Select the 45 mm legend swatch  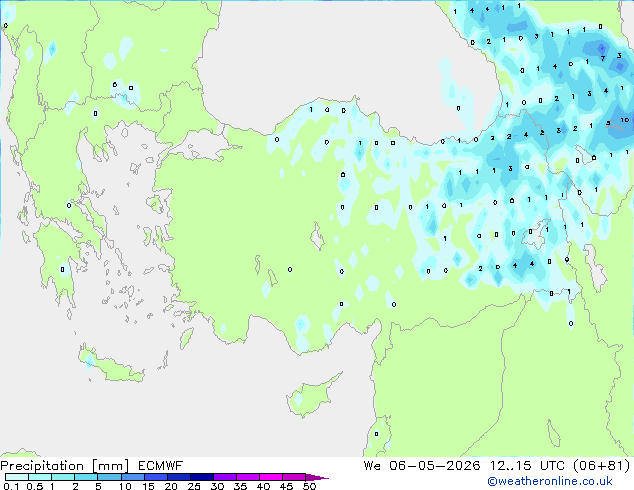[294, 477]
